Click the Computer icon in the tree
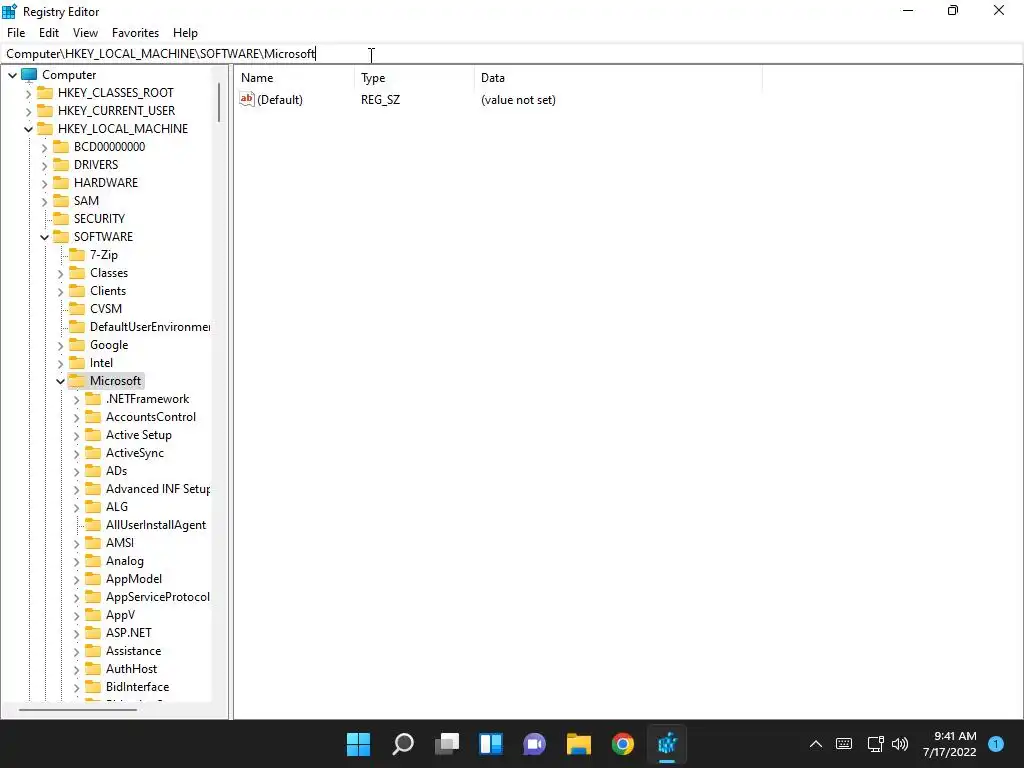 [29, 74]
